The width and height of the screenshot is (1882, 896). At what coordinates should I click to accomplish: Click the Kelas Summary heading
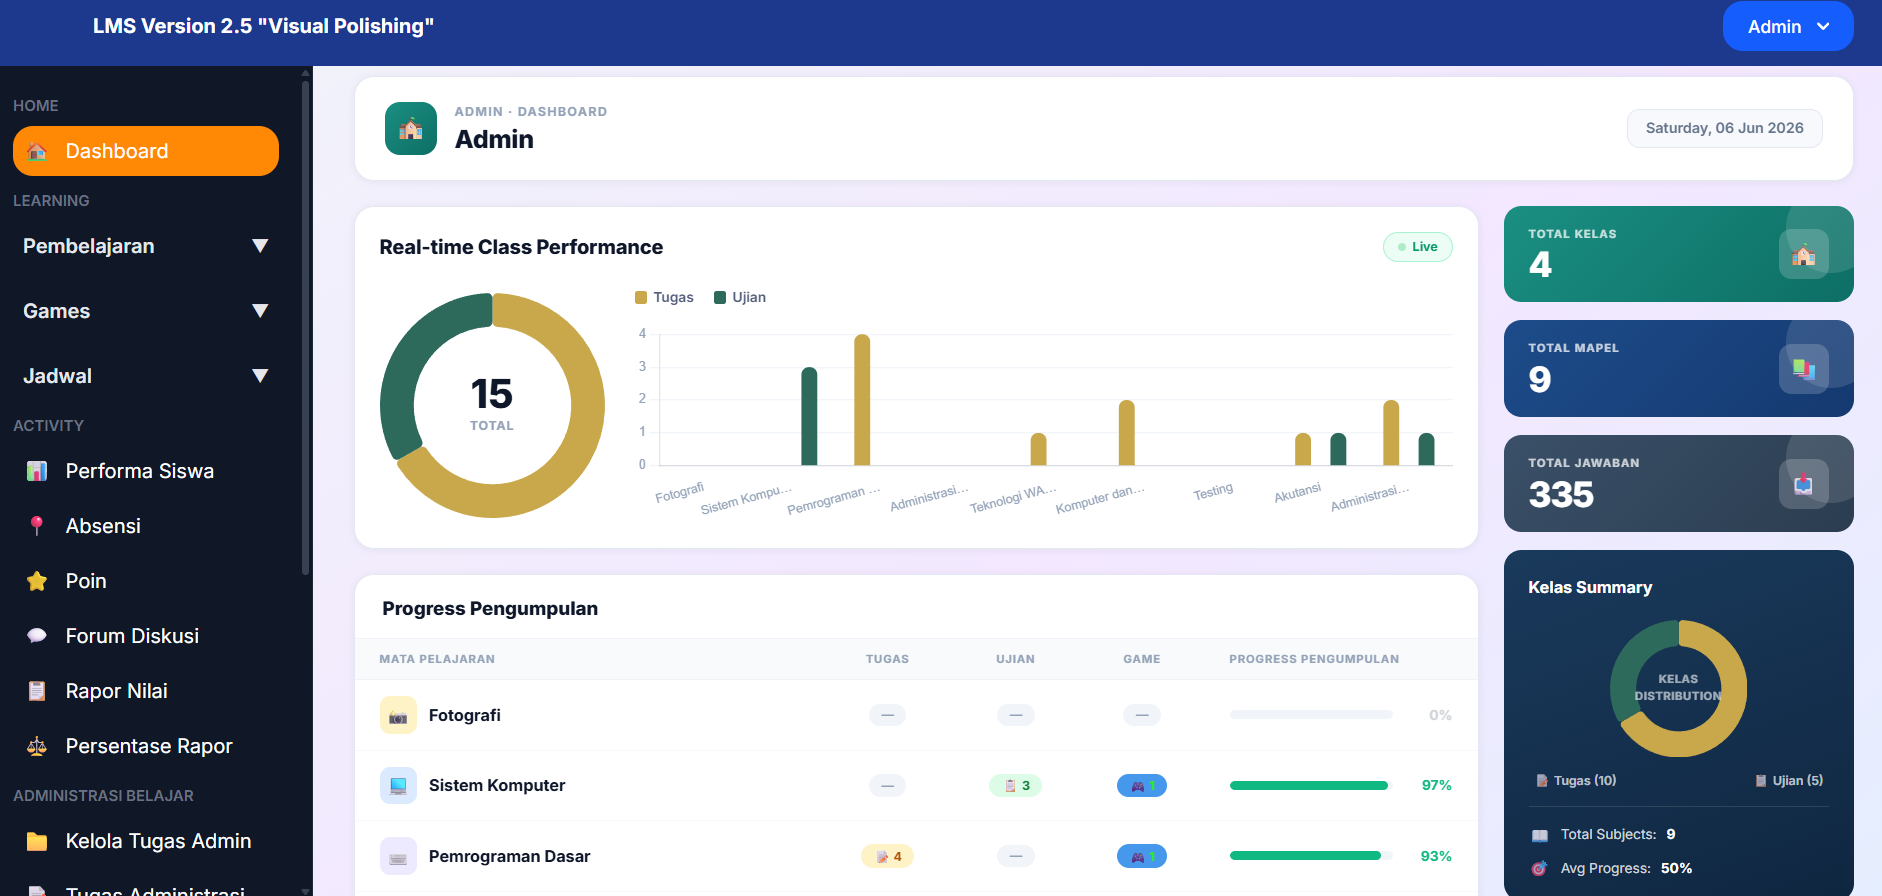[1590, 588]
